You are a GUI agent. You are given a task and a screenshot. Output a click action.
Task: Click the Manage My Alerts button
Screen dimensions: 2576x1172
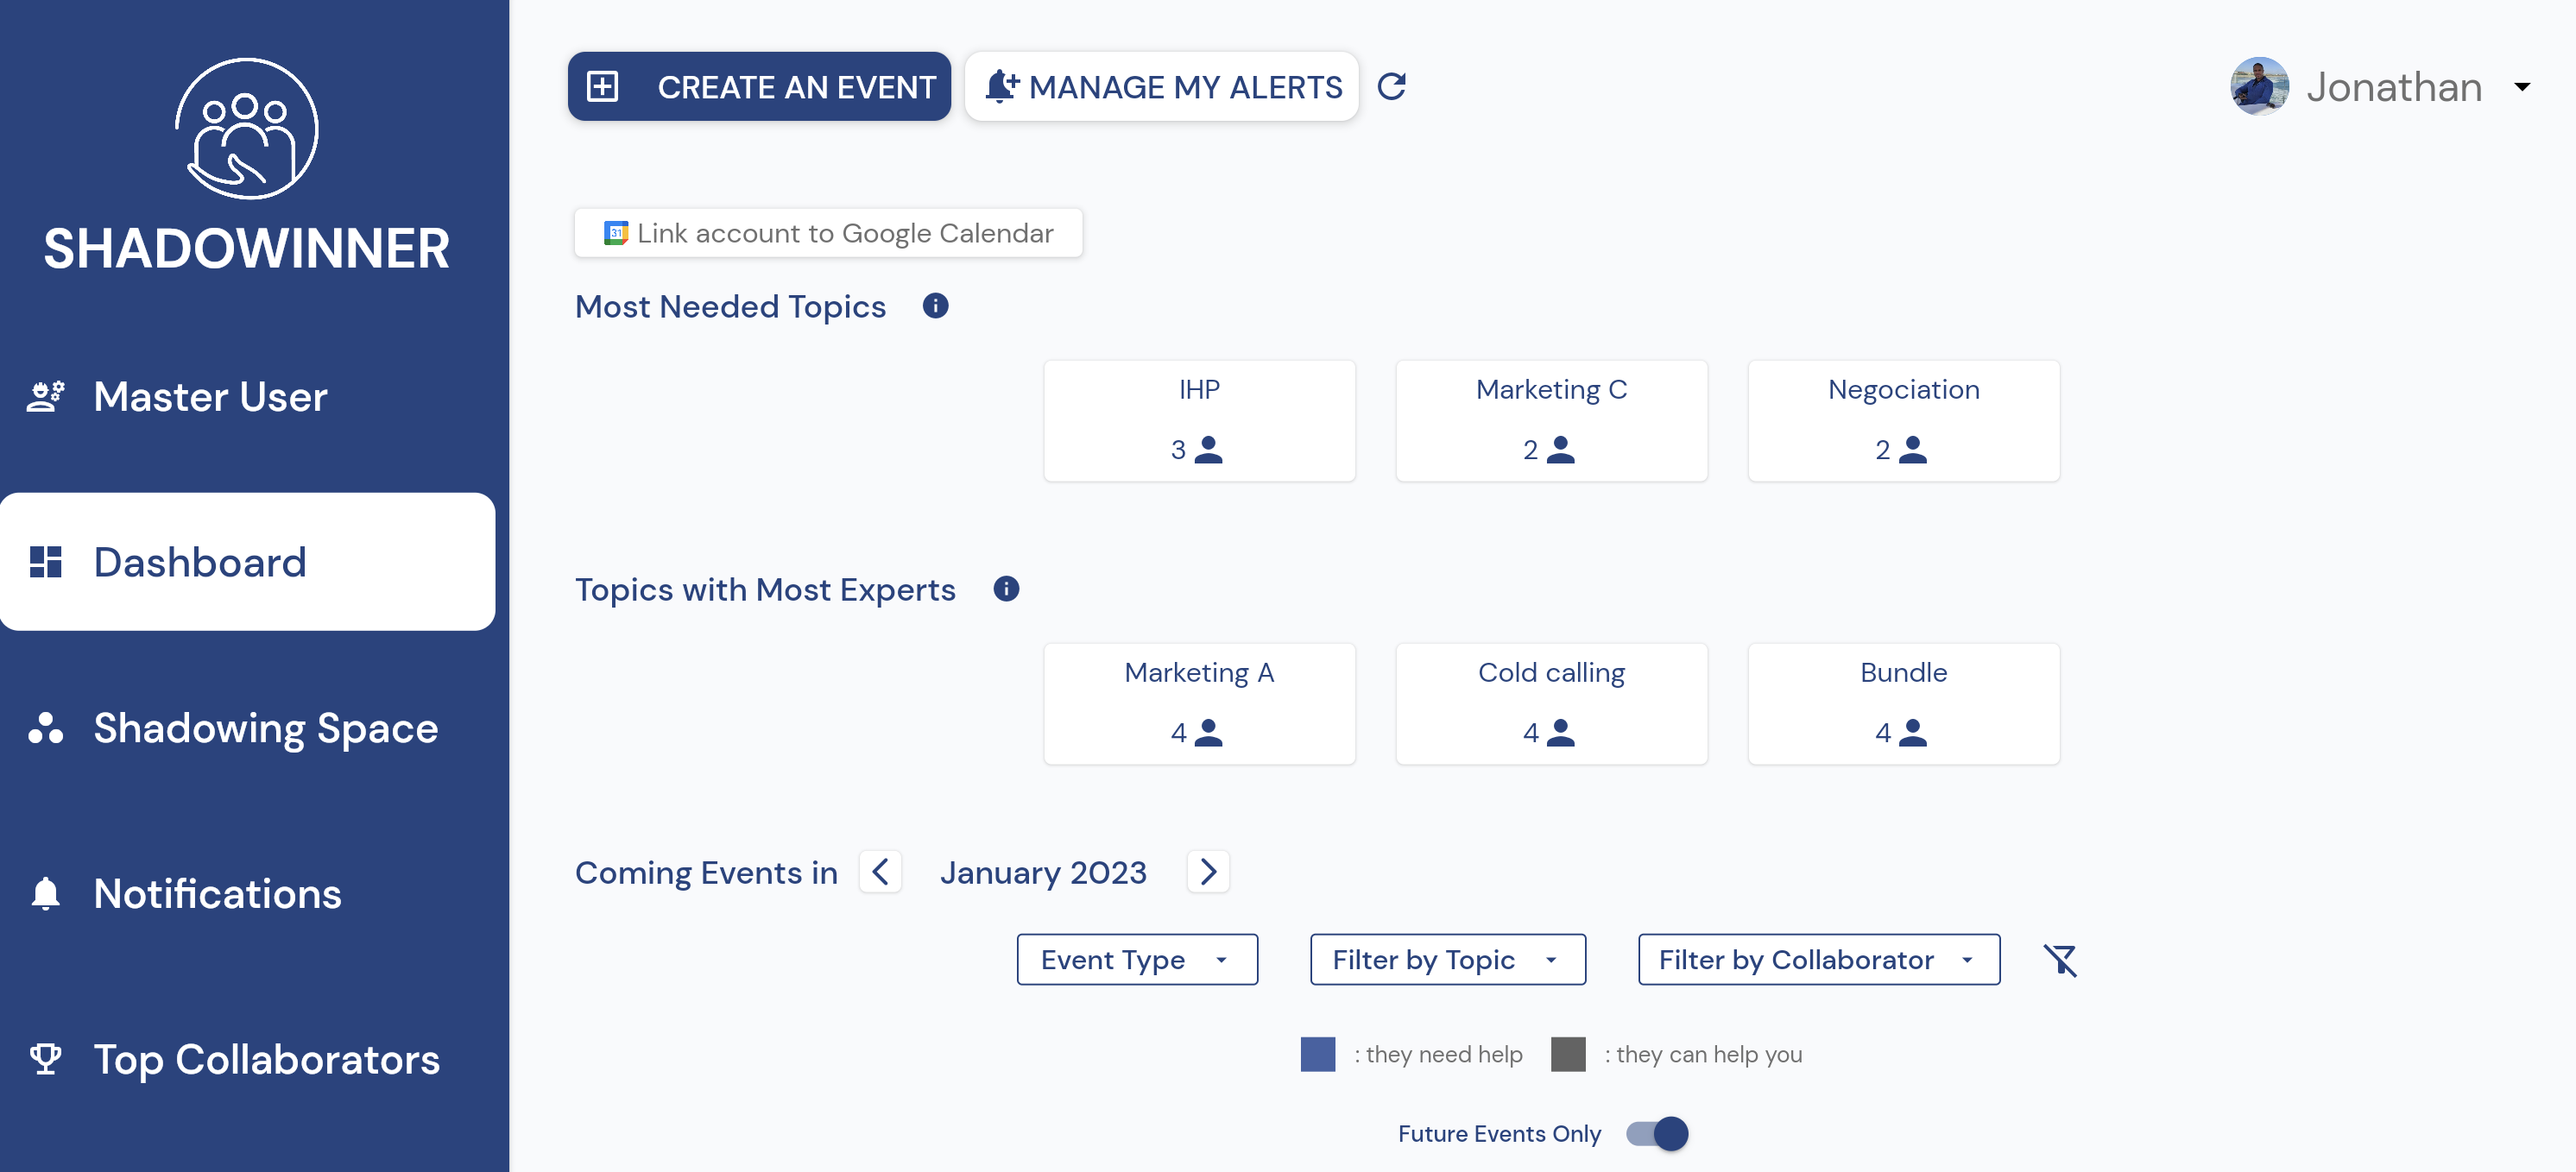click(x=1161, y=87)
